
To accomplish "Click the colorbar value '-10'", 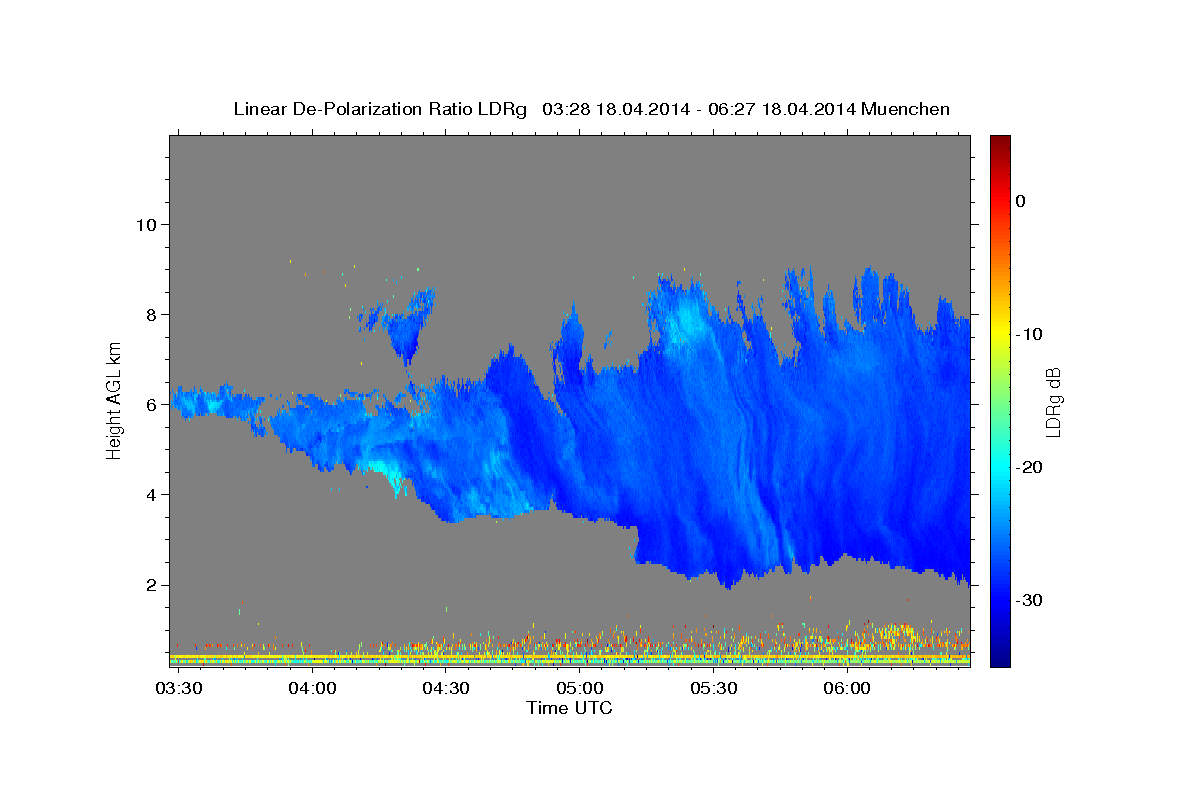I will 1029,334.
